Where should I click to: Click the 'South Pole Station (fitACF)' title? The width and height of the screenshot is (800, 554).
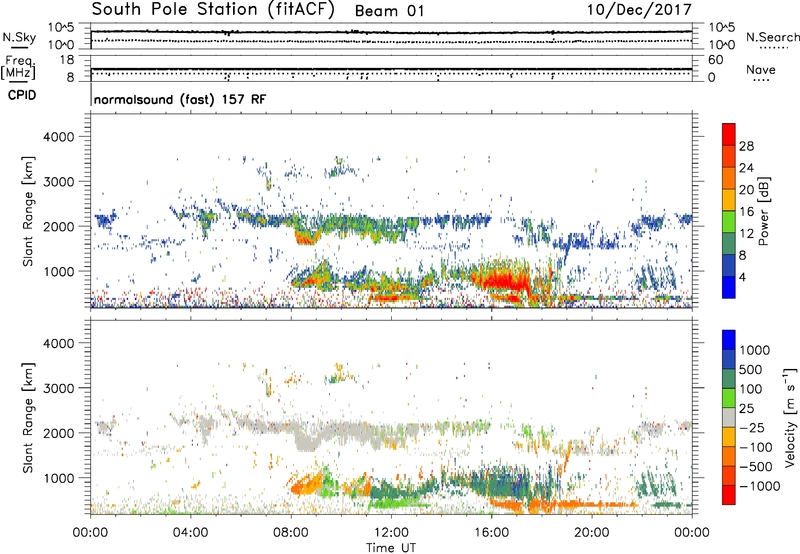click(213, 10)
